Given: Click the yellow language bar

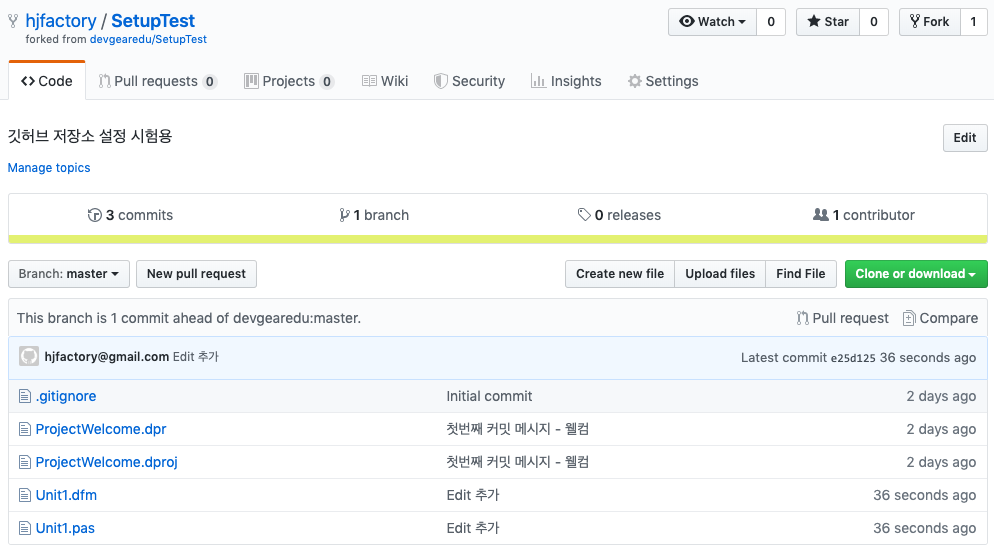Looking at the screenshot, I should [x=498, y=240].
